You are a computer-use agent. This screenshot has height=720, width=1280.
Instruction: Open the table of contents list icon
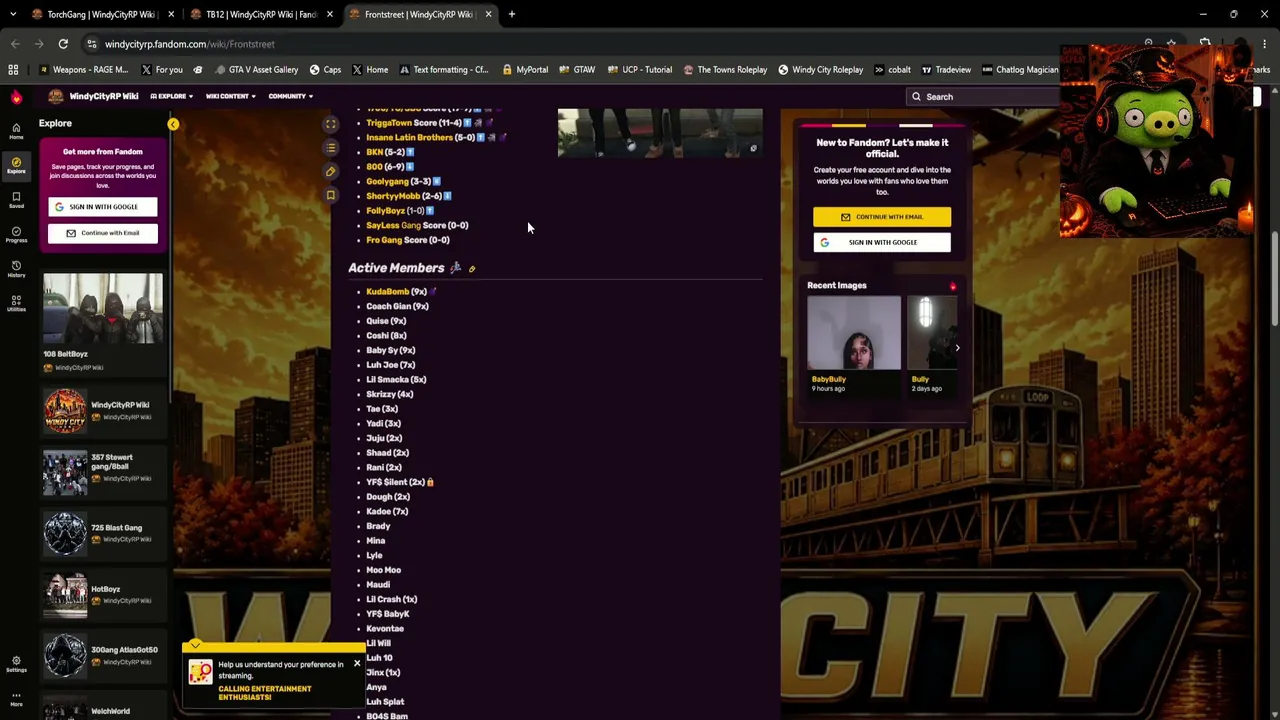331,148
